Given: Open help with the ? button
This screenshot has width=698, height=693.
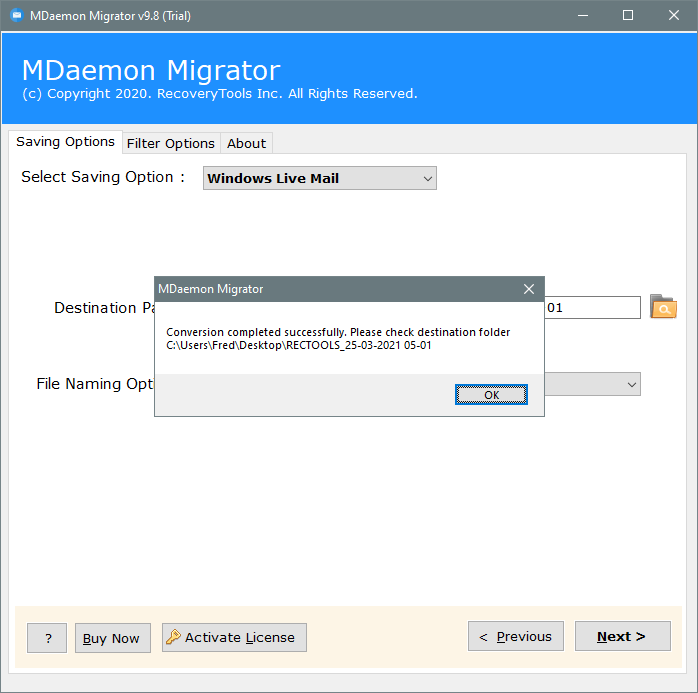Looking at the screenshot, I should [47, 638].
